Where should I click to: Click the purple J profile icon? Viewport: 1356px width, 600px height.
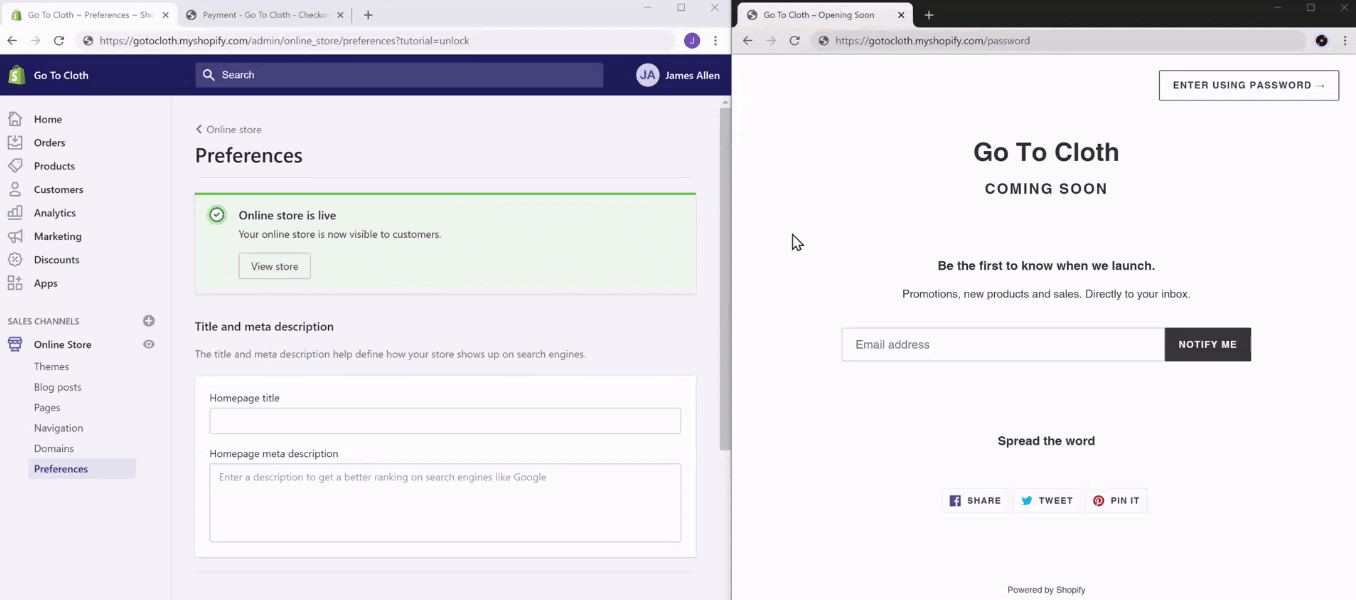click(x=692, y=41)
